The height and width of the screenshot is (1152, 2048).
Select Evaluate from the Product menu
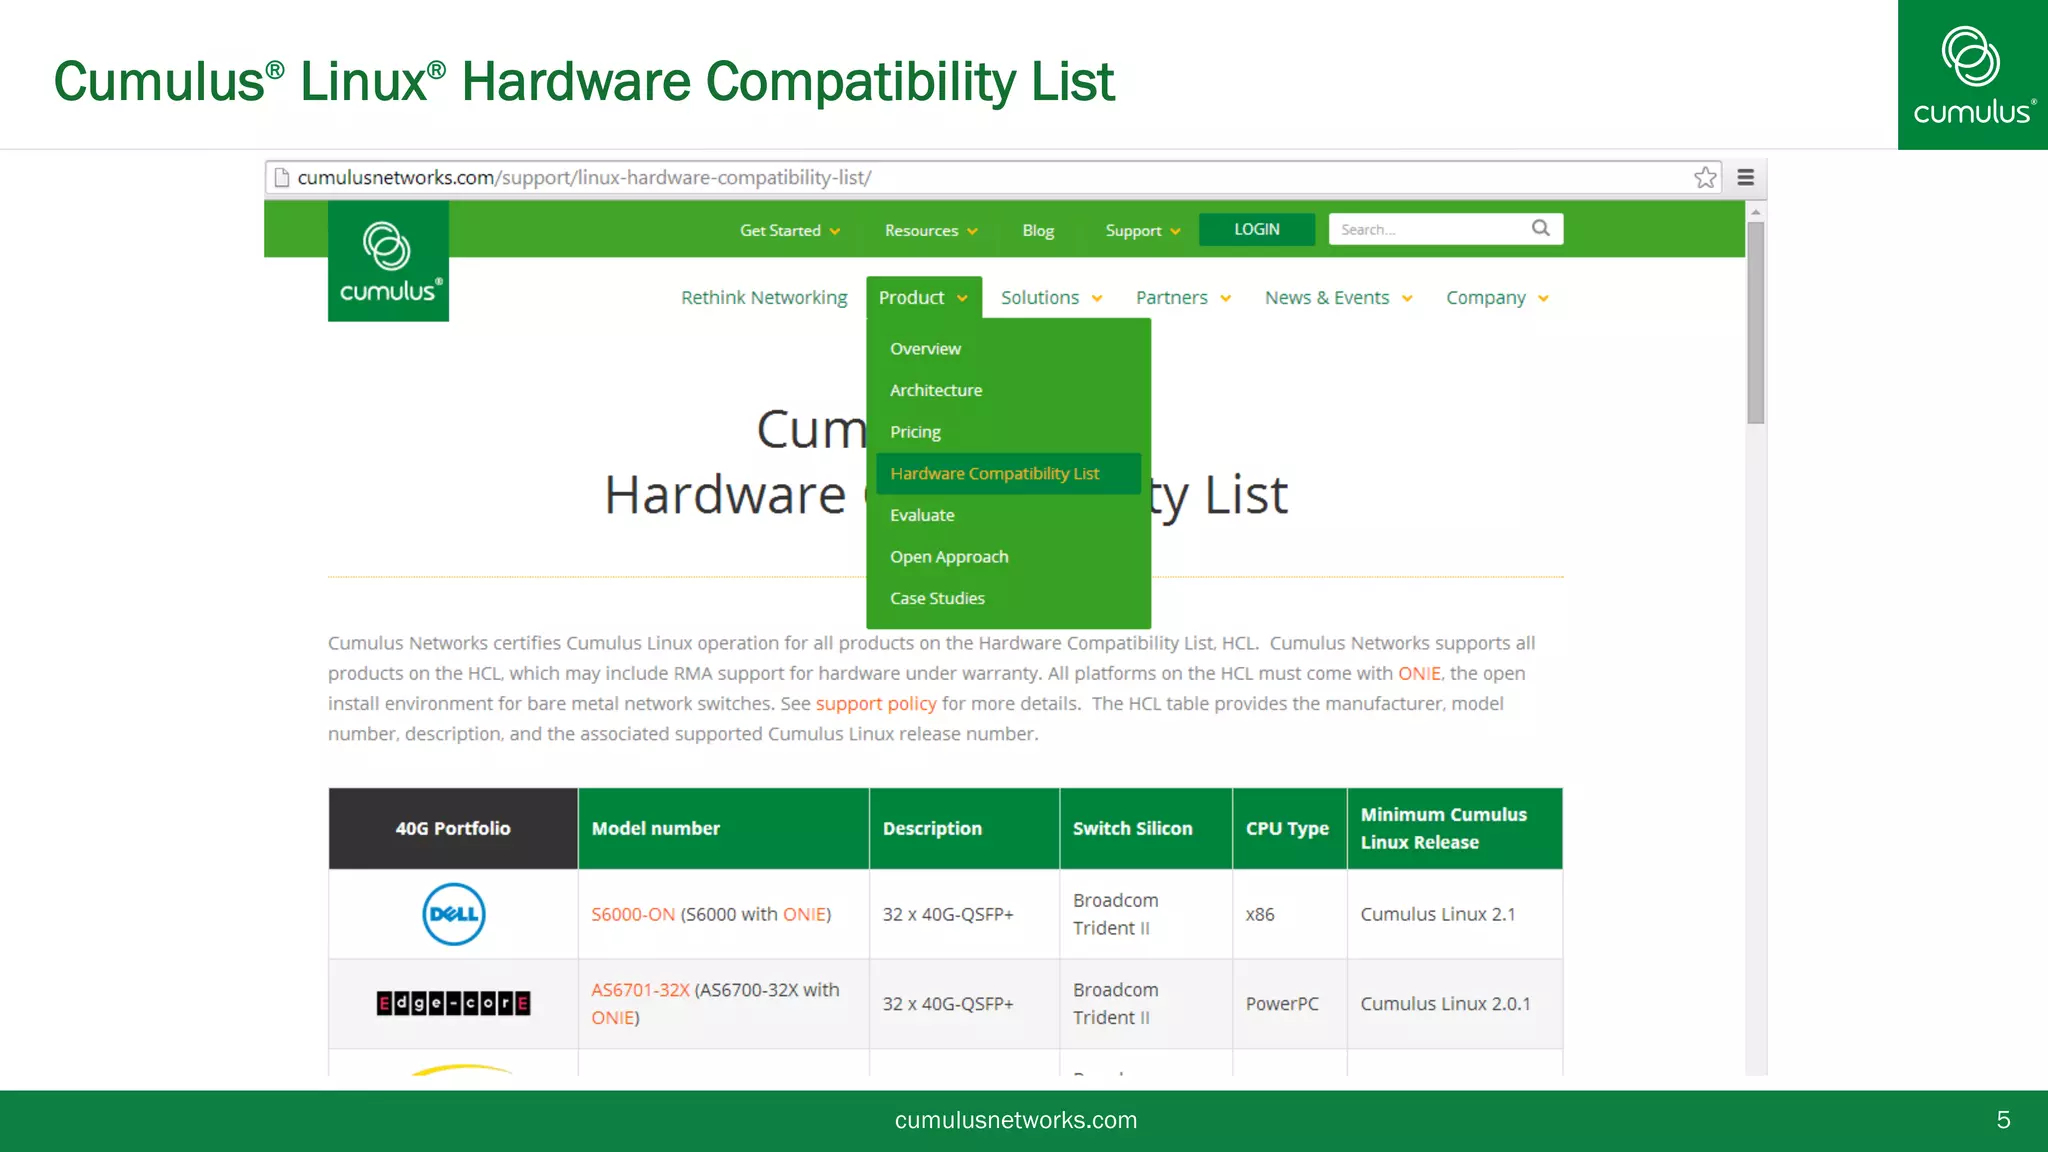pos(922,515)
